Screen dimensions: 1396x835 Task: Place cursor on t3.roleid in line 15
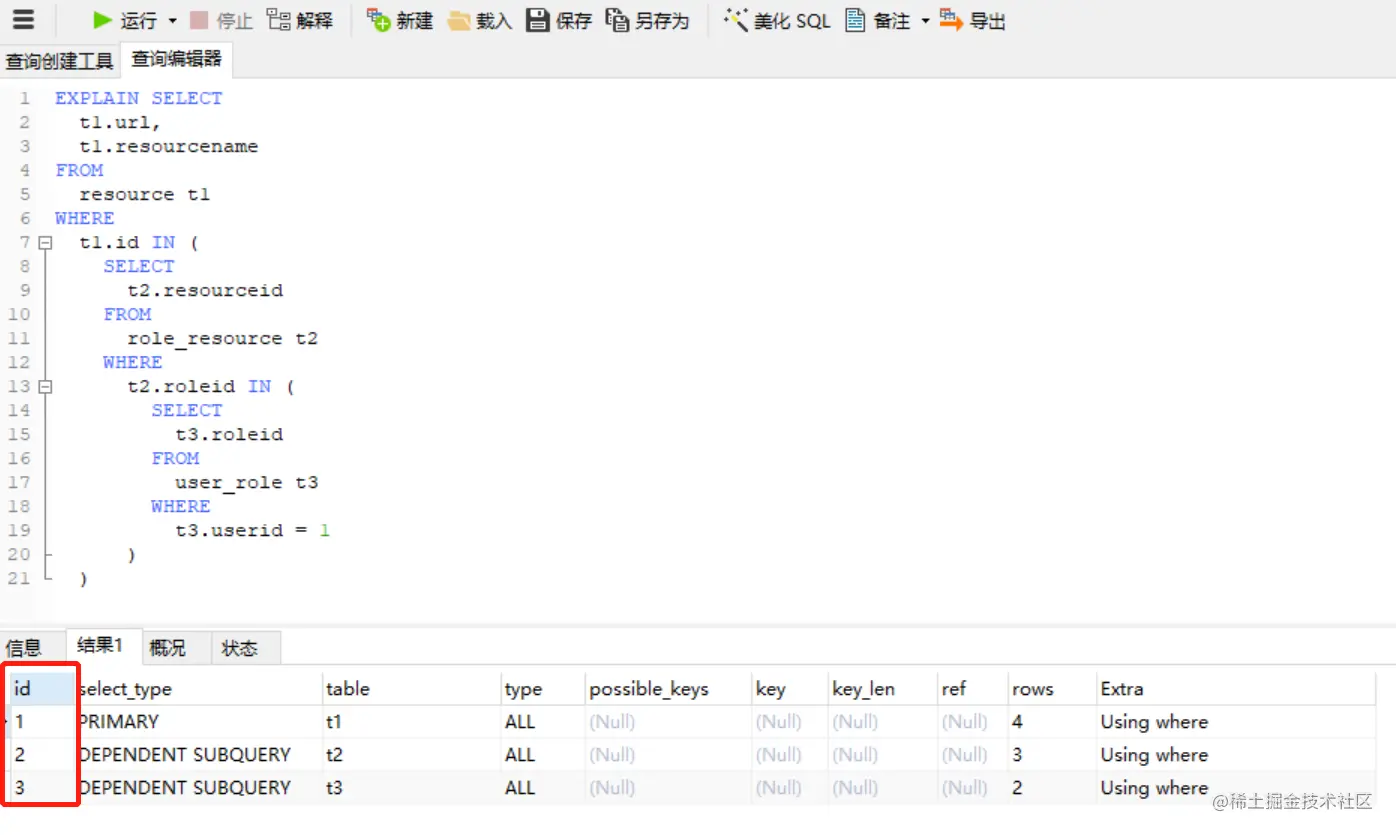click(229, 434)
